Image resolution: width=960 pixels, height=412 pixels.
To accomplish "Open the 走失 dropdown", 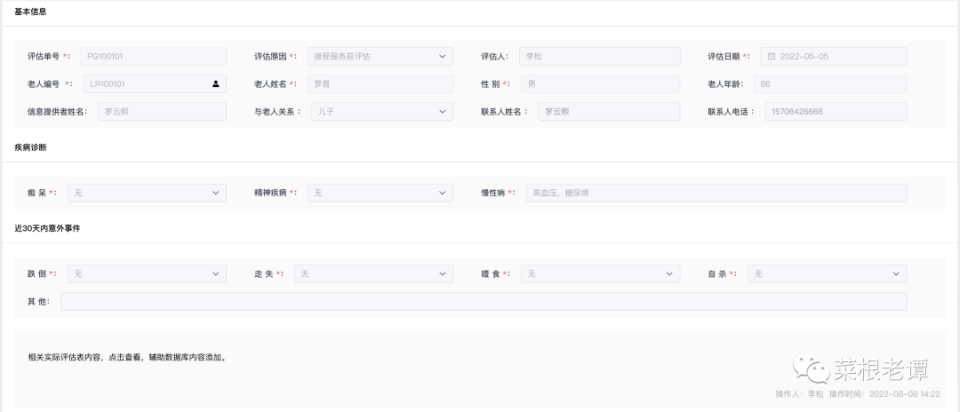I will point(373,274).
